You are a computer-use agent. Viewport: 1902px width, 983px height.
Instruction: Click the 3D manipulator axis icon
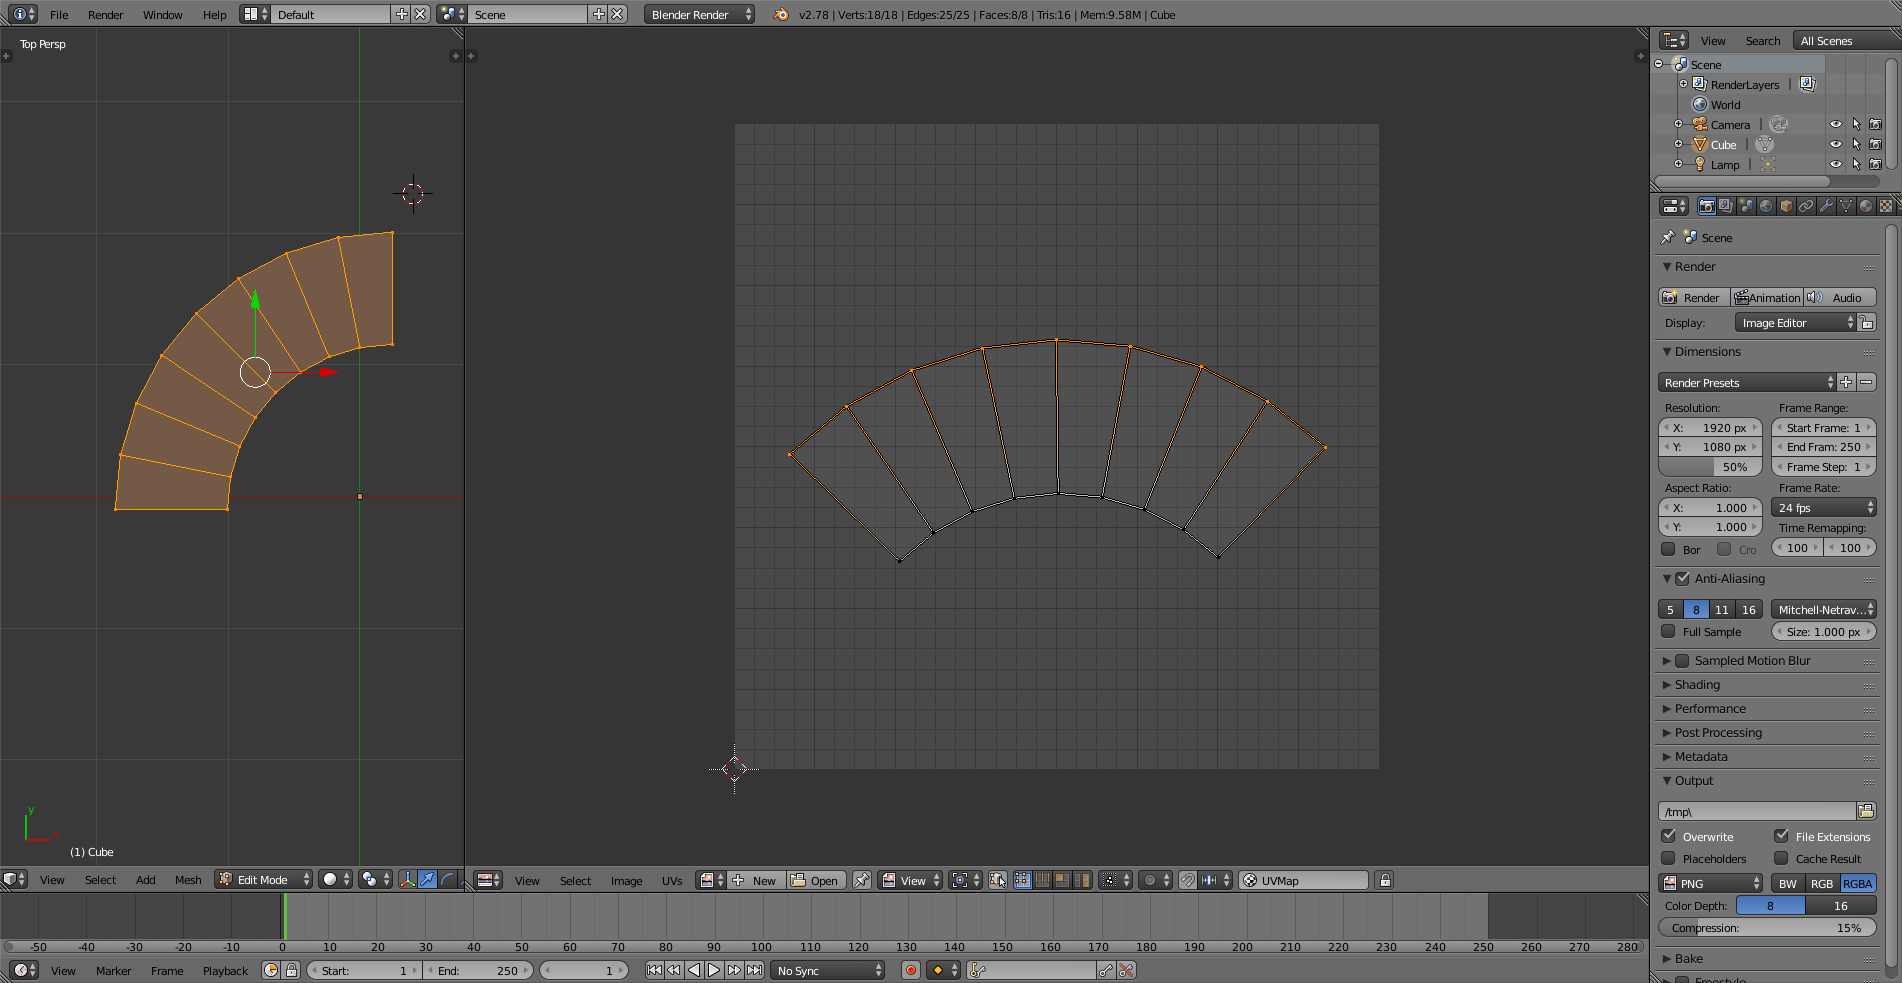pos(407,879)
